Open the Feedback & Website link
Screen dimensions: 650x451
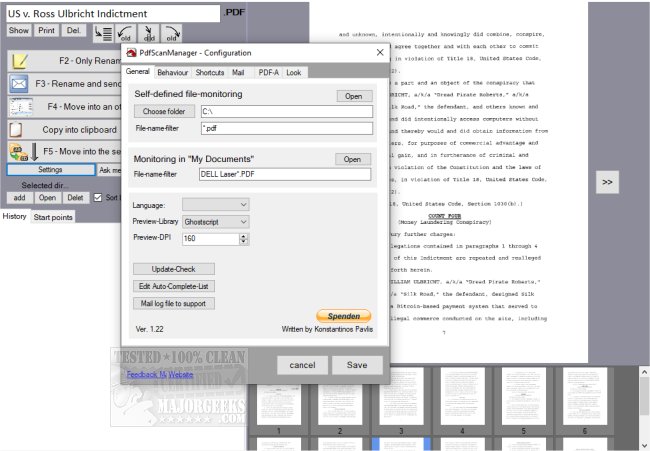click(x=160, y=374)
